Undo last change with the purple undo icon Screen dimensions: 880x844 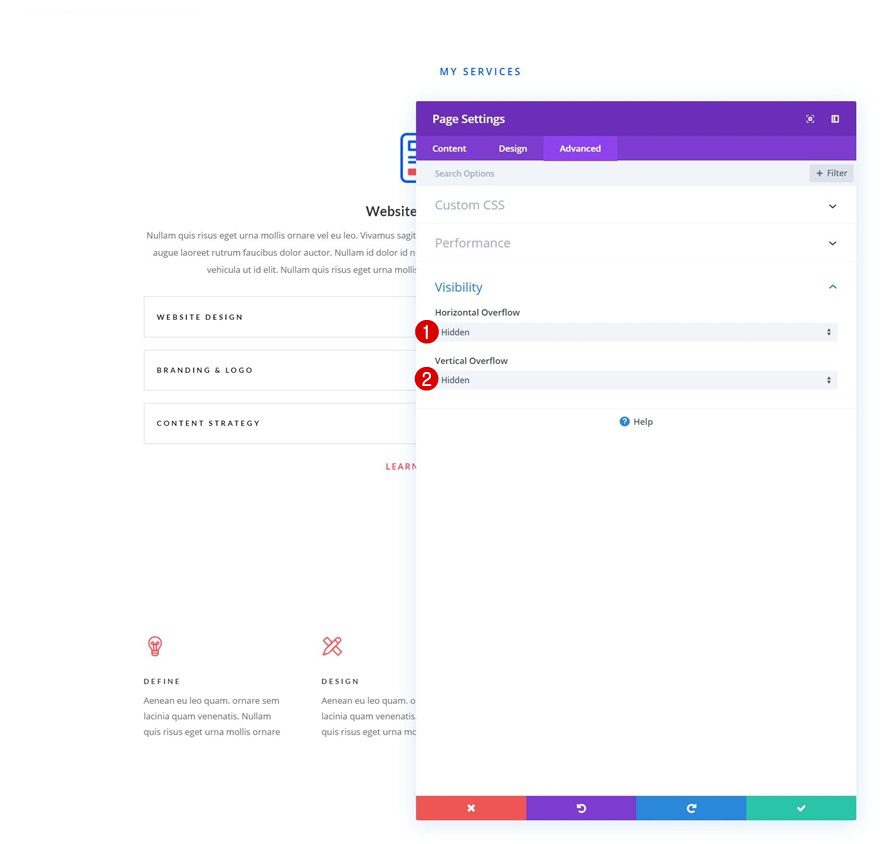581,807
